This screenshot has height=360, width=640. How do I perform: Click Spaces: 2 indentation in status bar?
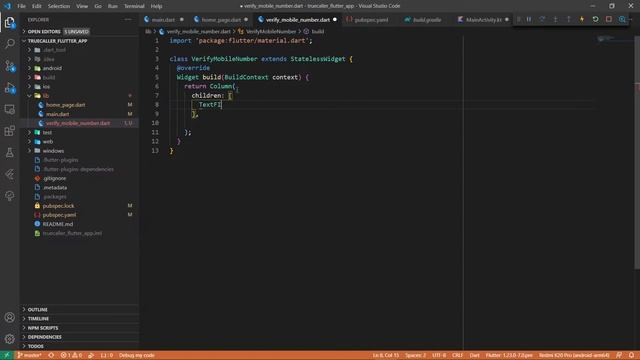[416, 355]
